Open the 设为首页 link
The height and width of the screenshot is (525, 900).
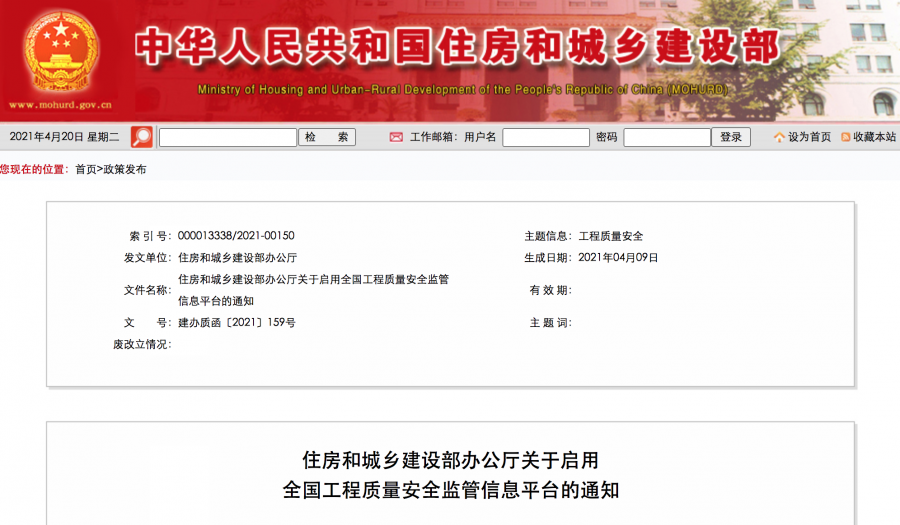coord(809,137)
